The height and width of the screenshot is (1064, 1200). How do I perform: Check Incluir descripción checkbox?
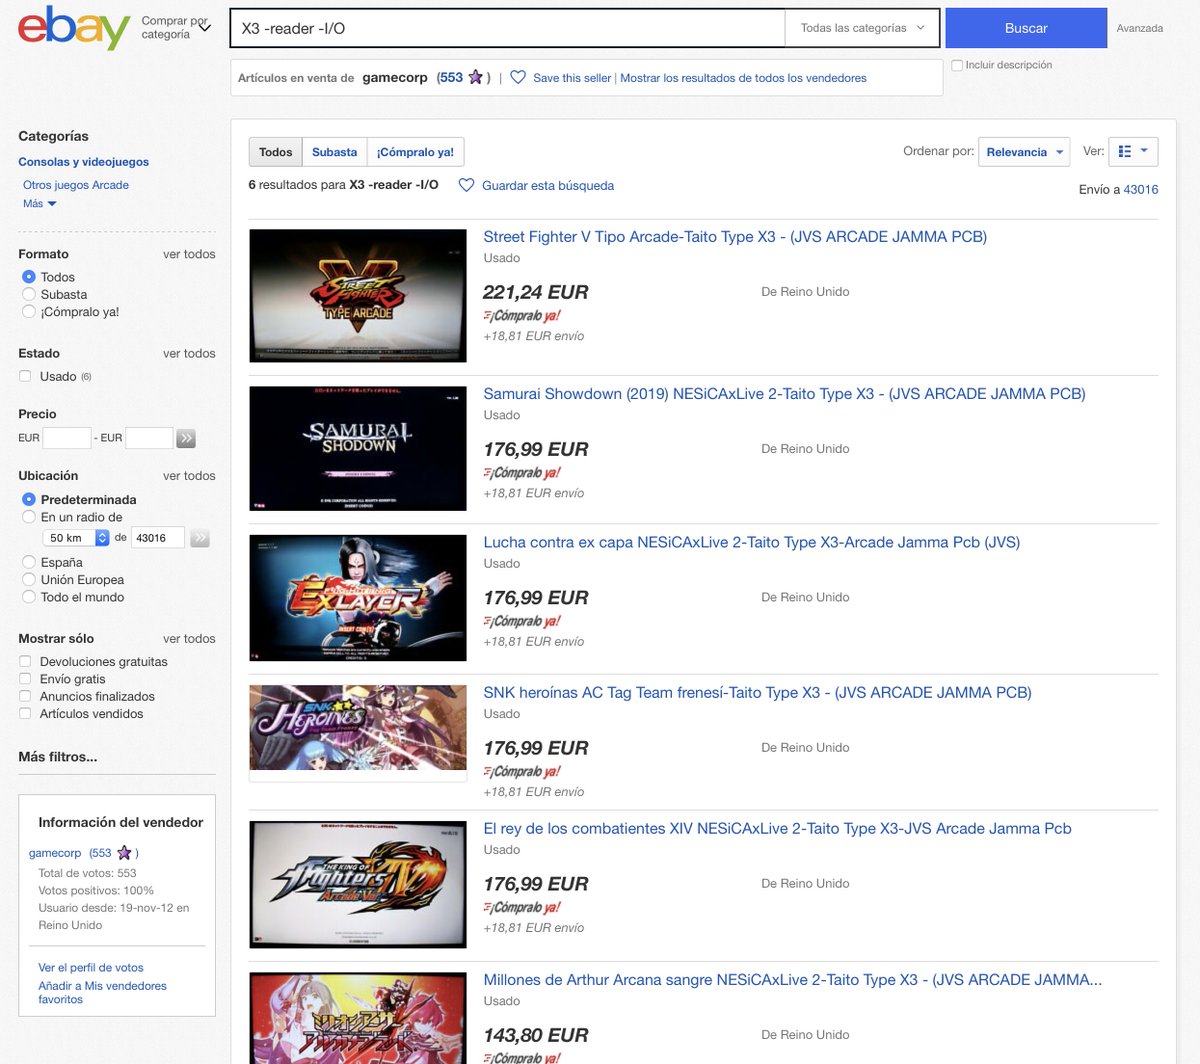coord(957,65)
